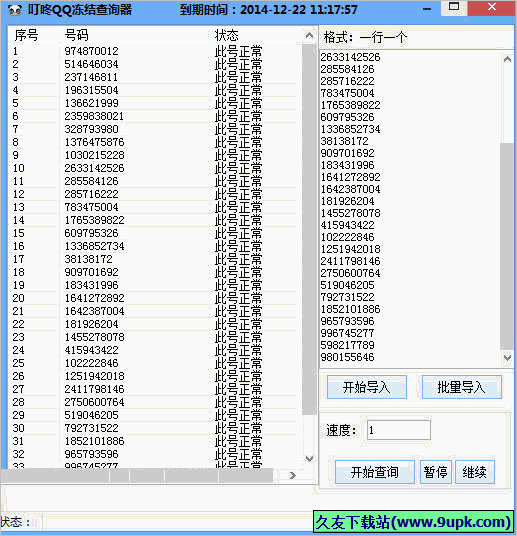The image size is (517, 536).
Task: Close the 叮咚QQ冻结查询器 window
Action: (492, 8)
